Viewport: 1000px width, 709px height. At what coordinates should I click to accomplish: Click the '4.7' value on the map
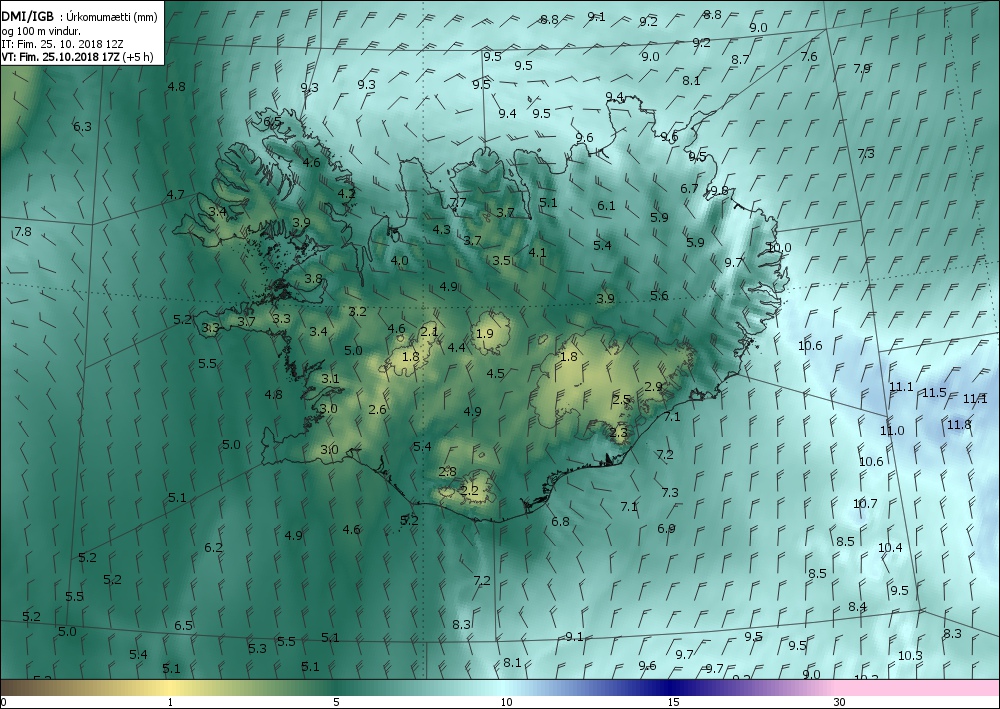click(x=175, y=194)
